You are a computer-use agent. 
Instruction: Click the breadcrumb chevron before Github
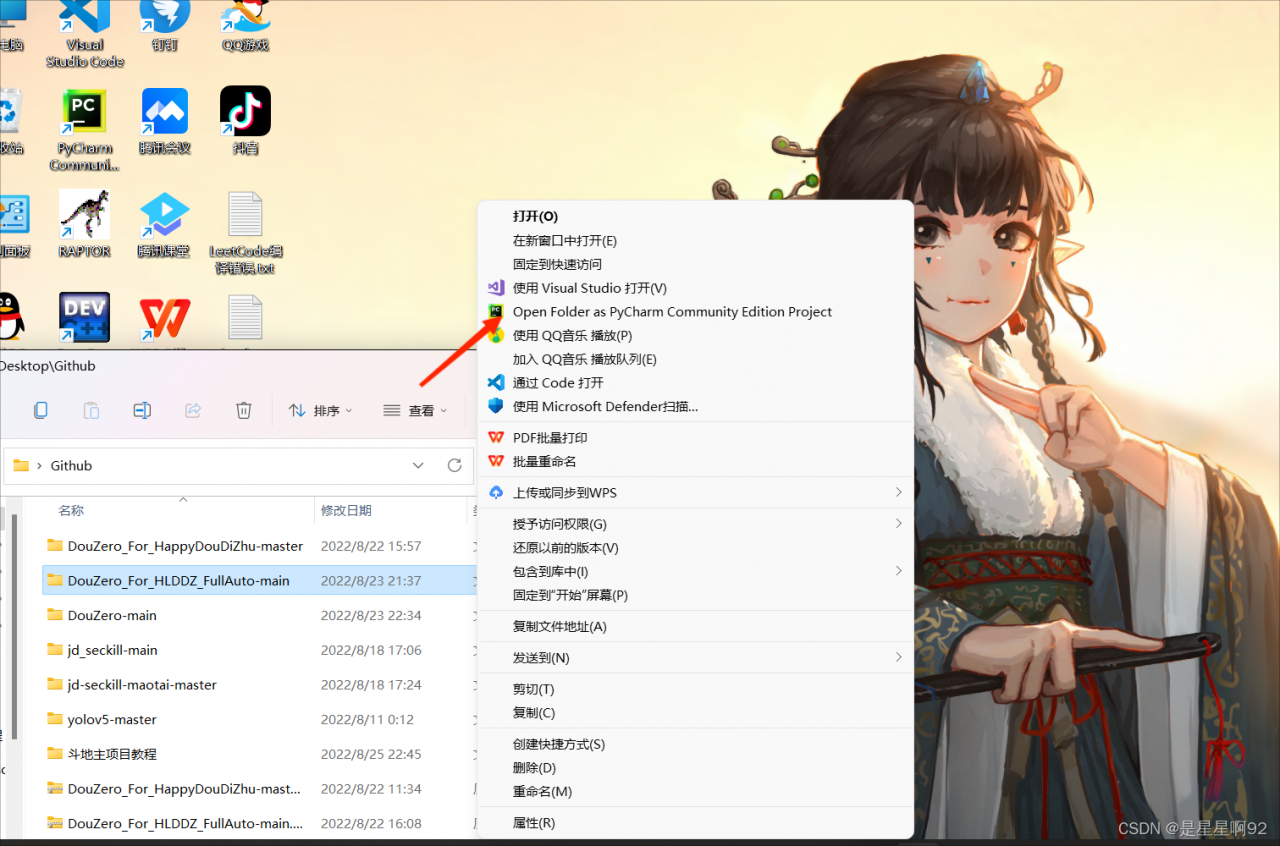40,465
